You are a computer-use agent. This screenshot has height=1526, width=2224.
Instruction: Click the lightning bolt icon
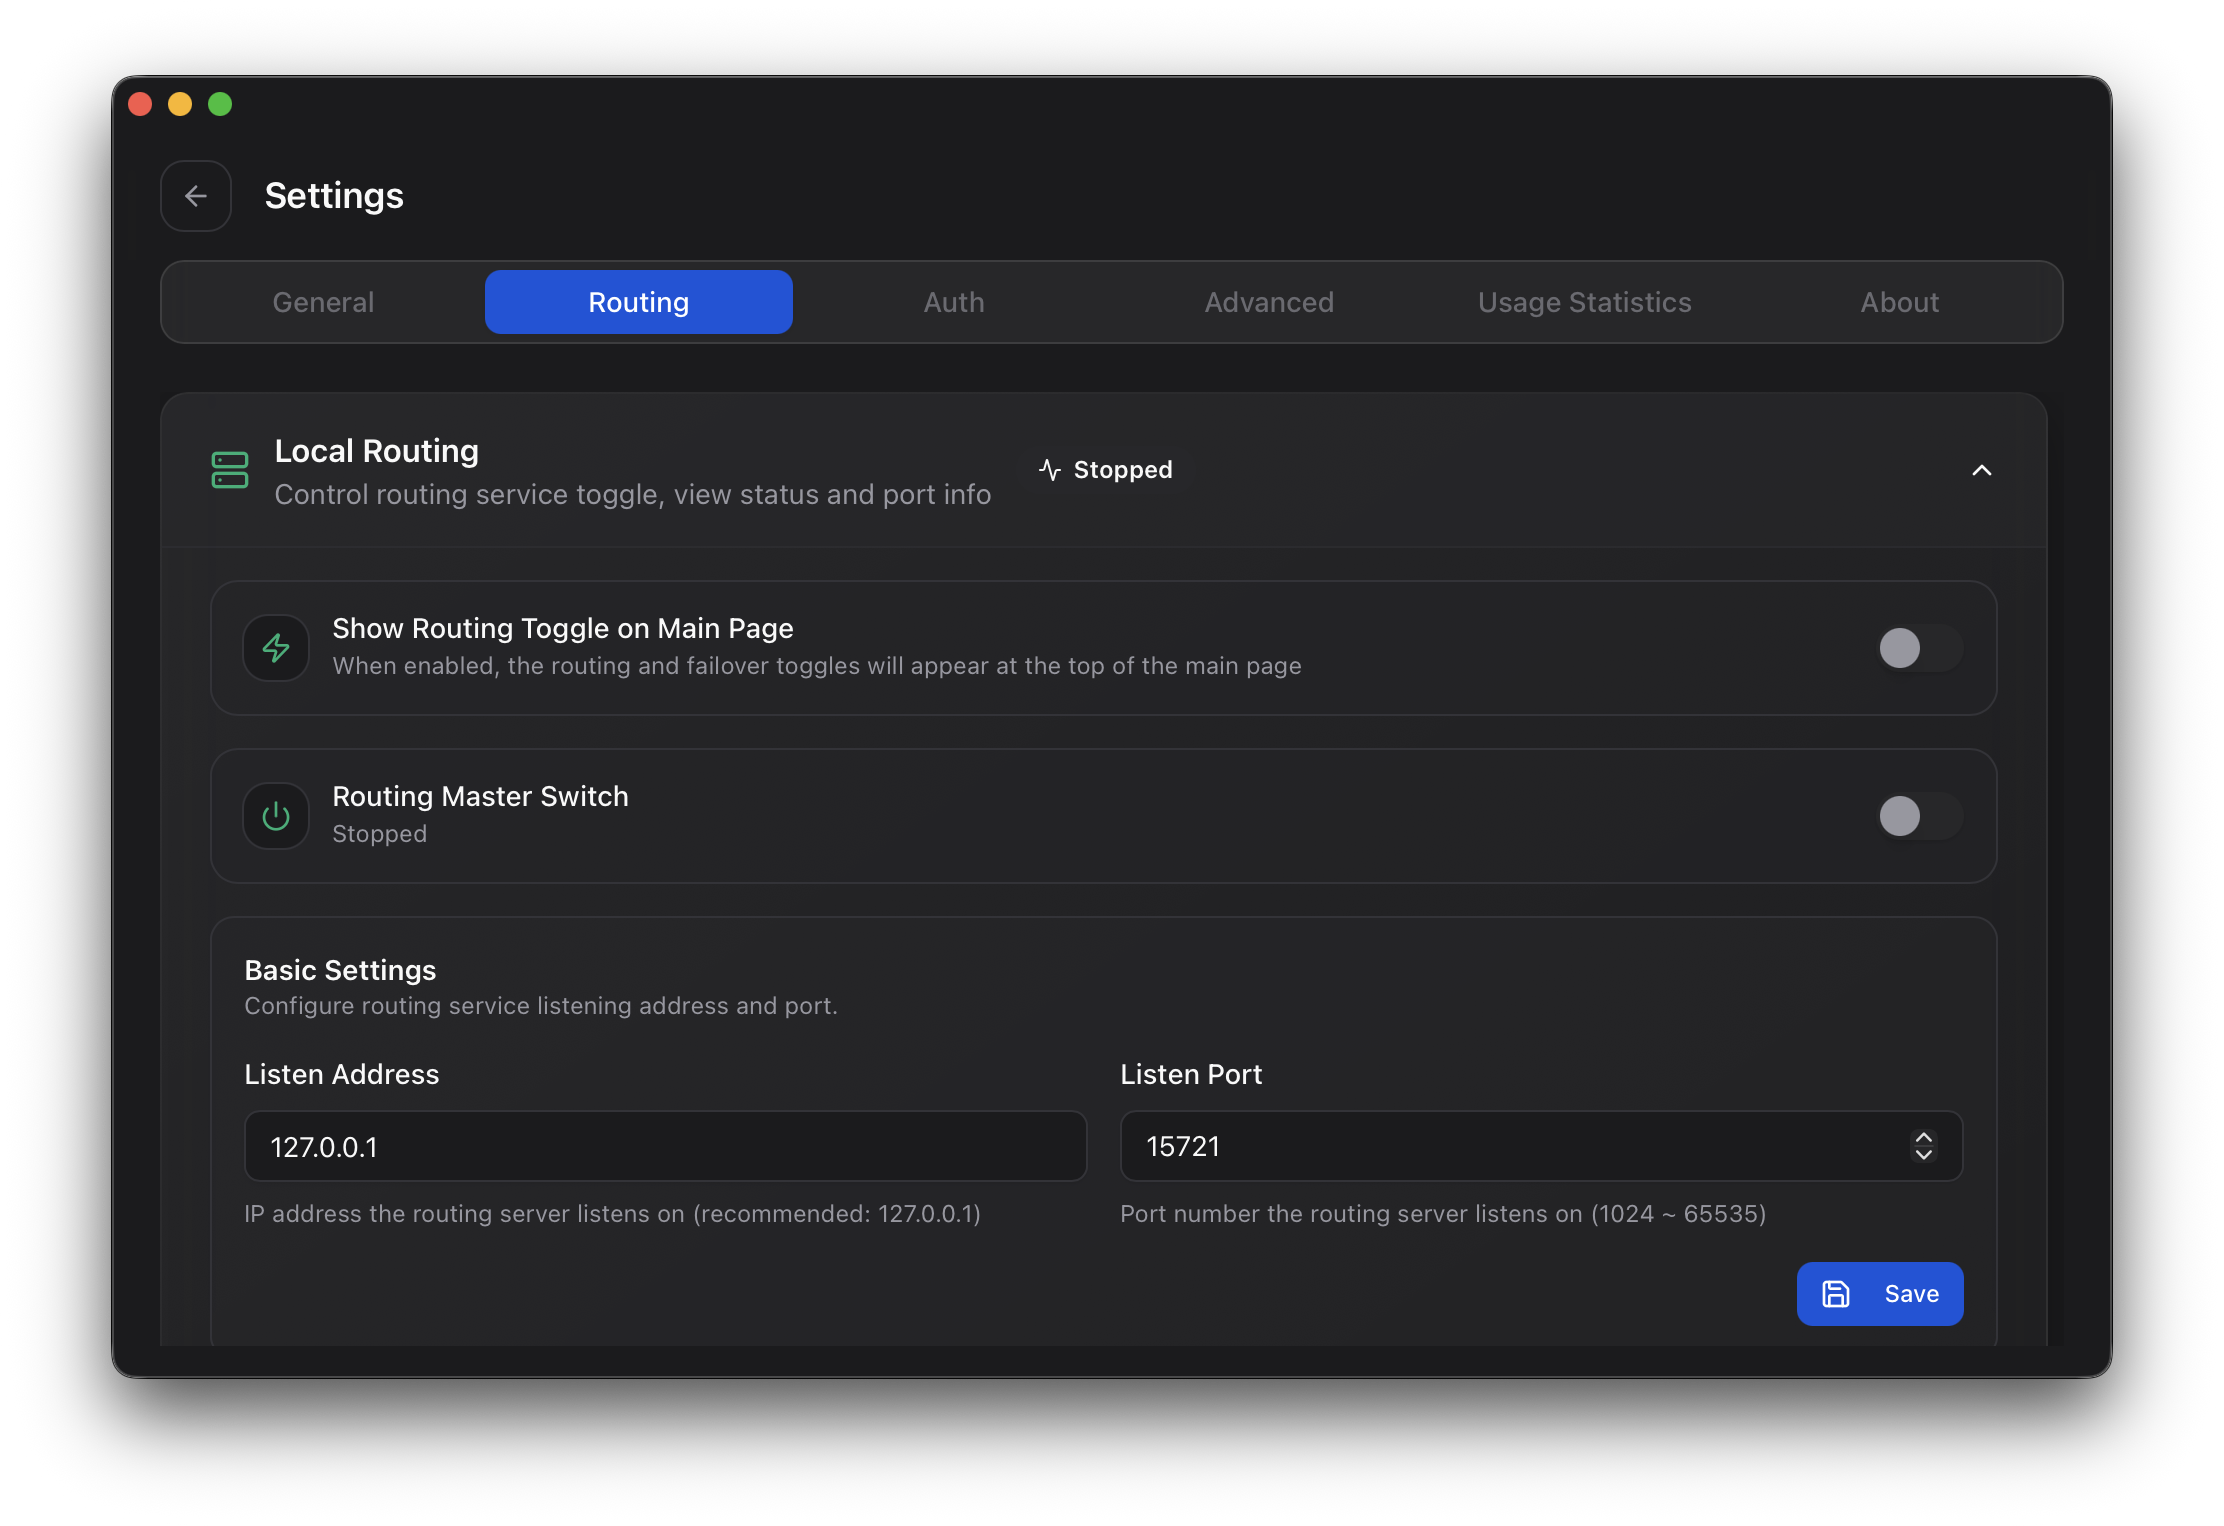pos(276,648)
